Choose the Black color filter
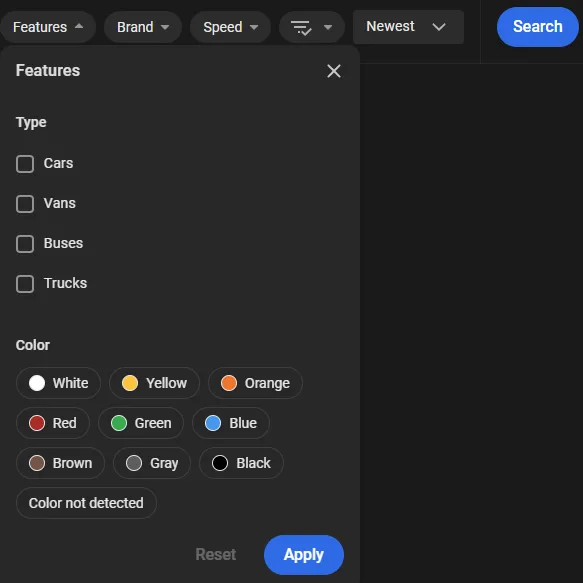 [x=241, y=463]
